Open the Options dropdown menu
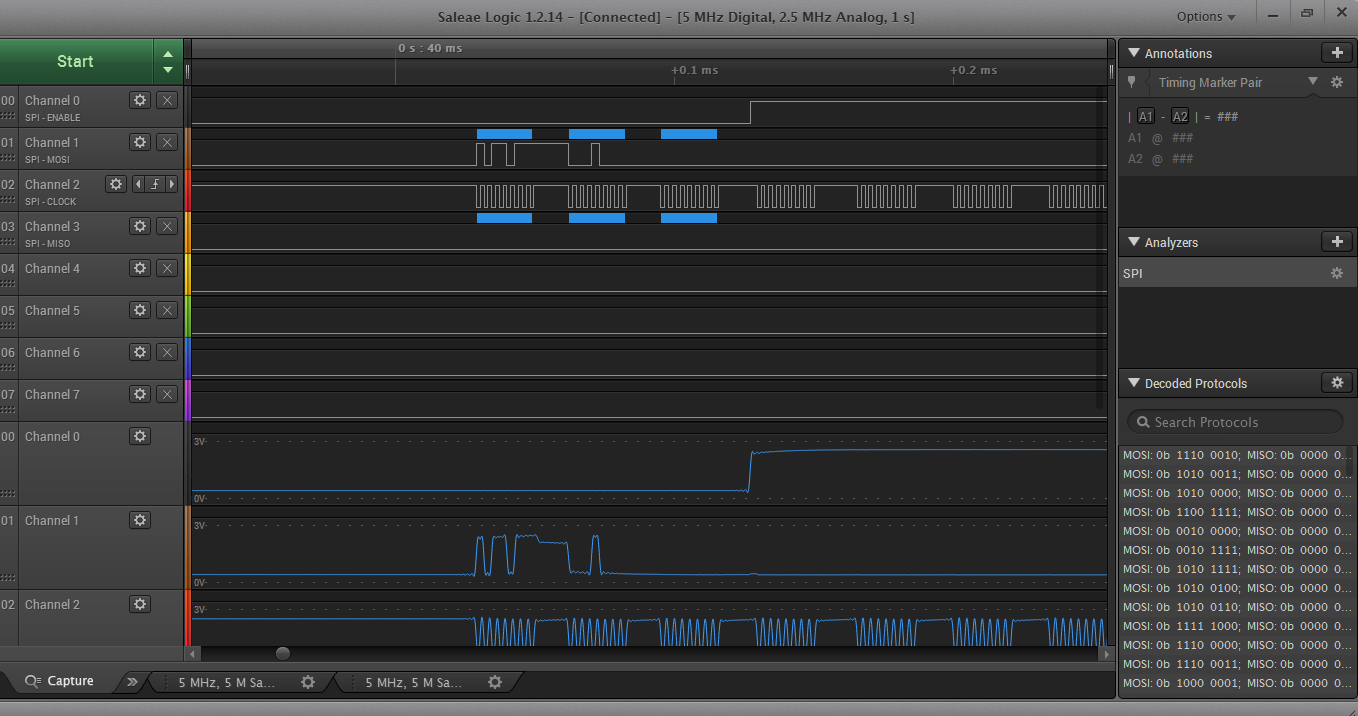 coord(1206,16)
